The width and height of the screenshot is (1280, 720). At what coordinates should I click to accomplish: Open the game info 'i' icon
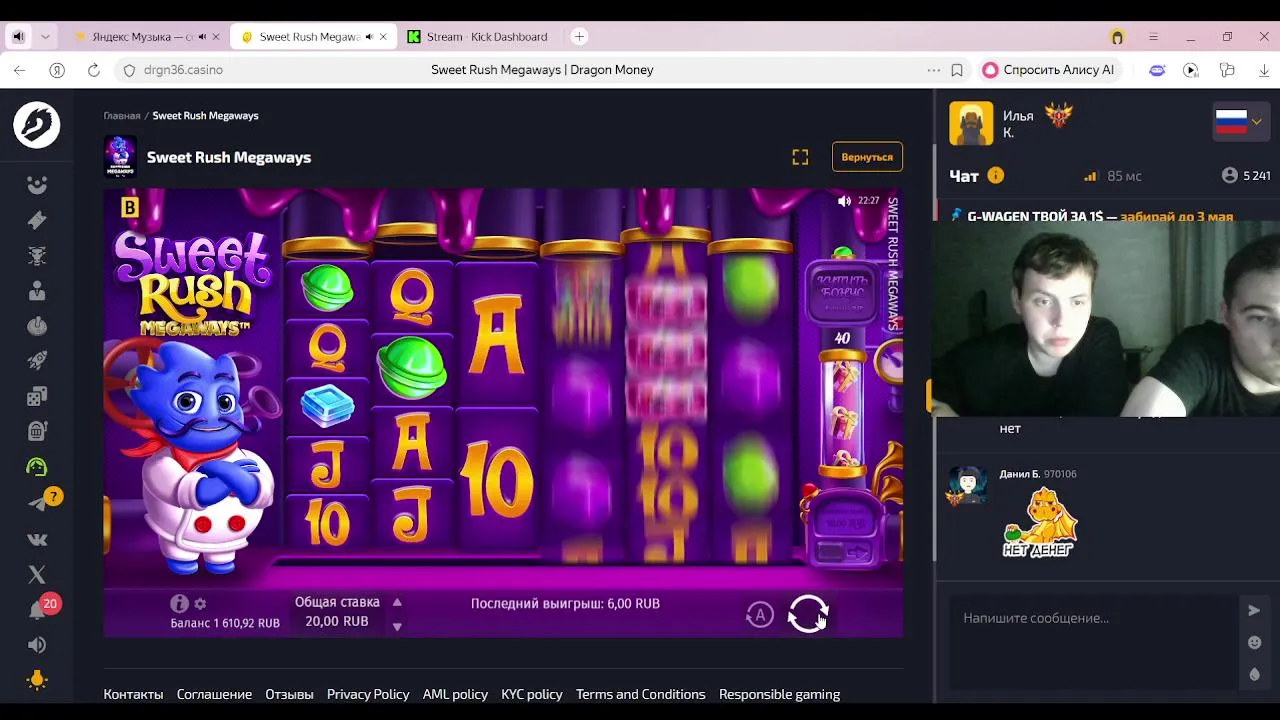[179, 603]
